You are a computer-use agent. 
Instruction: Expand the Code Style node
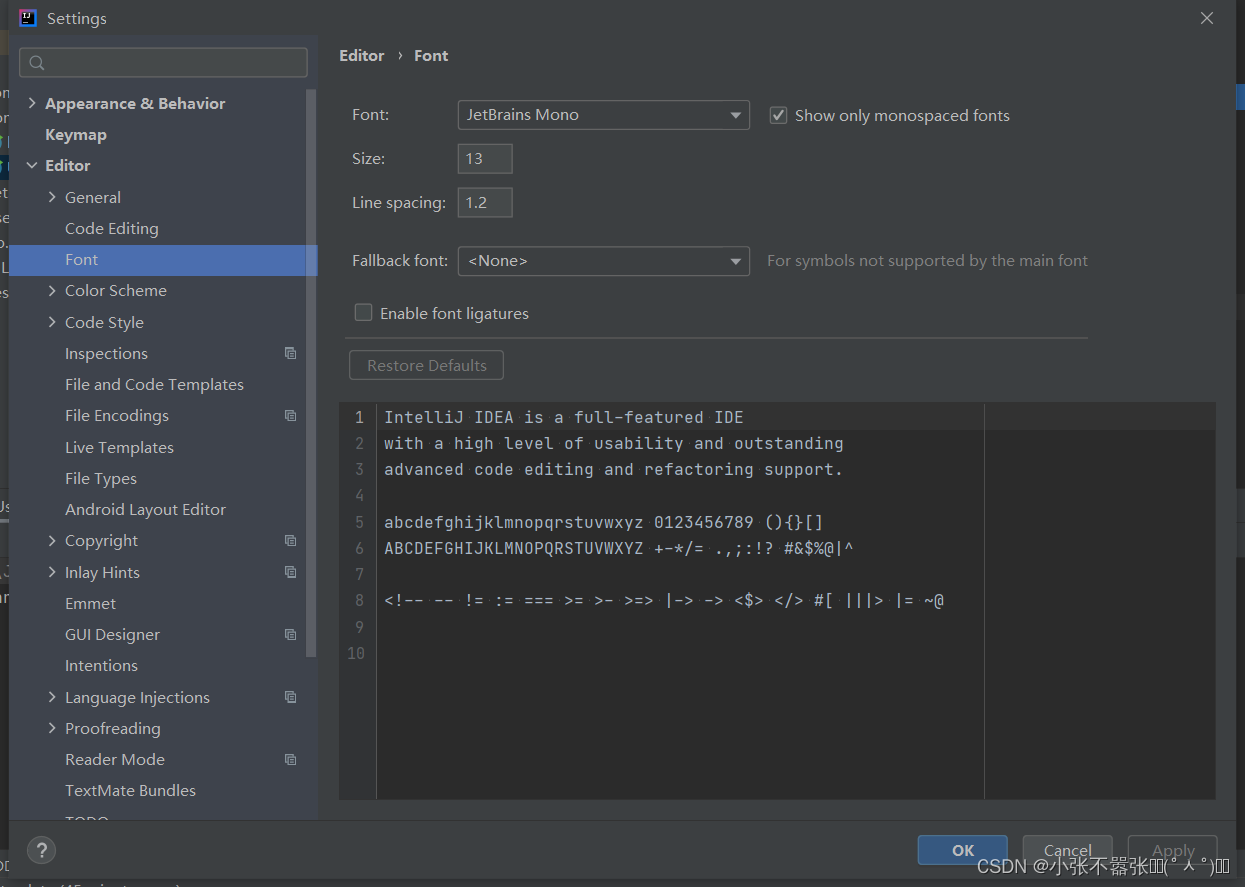point(52,322)
